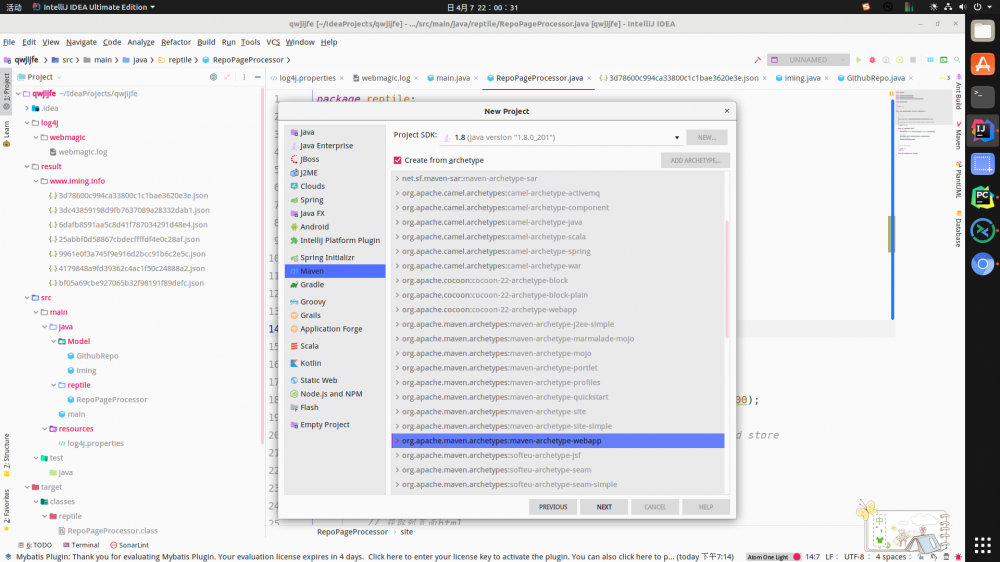Open the TODO tool window

tap(35, 545)
